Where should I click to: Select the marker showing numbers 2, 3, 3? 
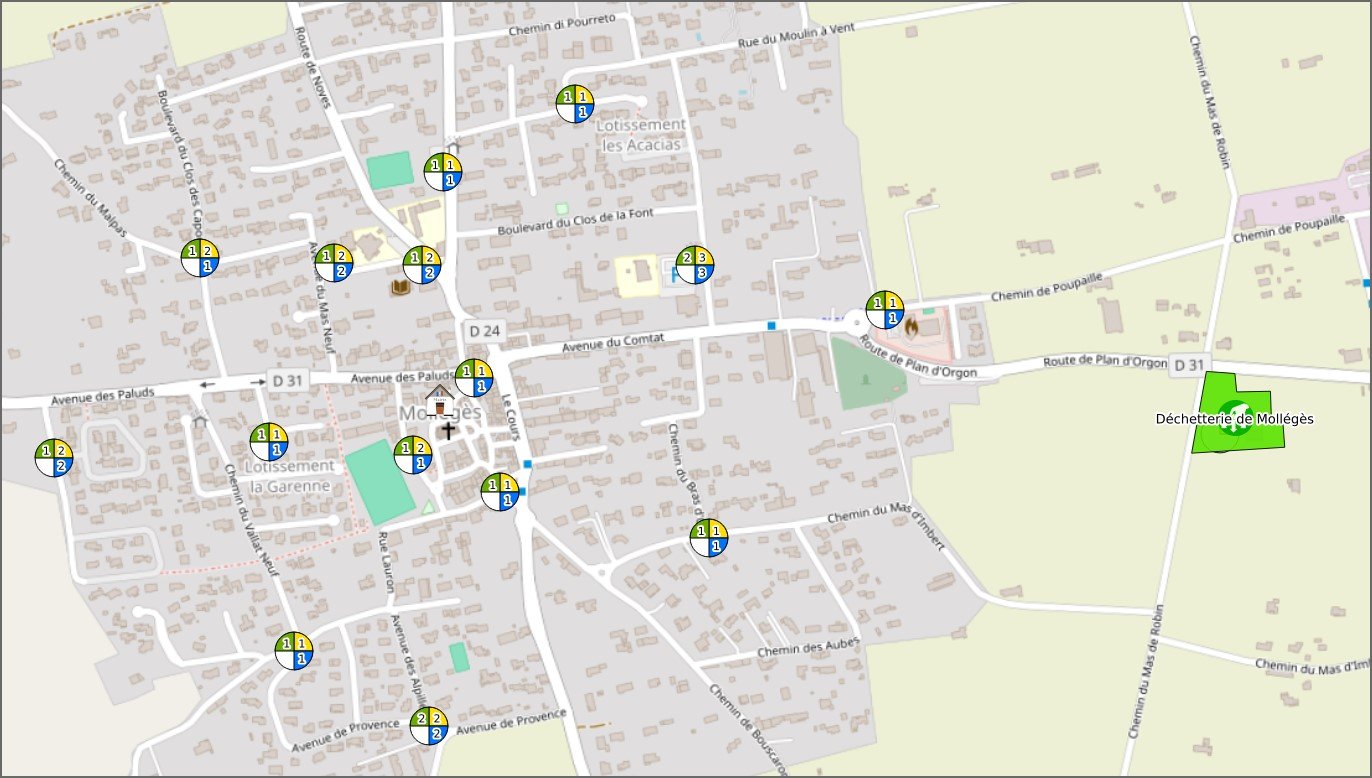pos(695,264)
